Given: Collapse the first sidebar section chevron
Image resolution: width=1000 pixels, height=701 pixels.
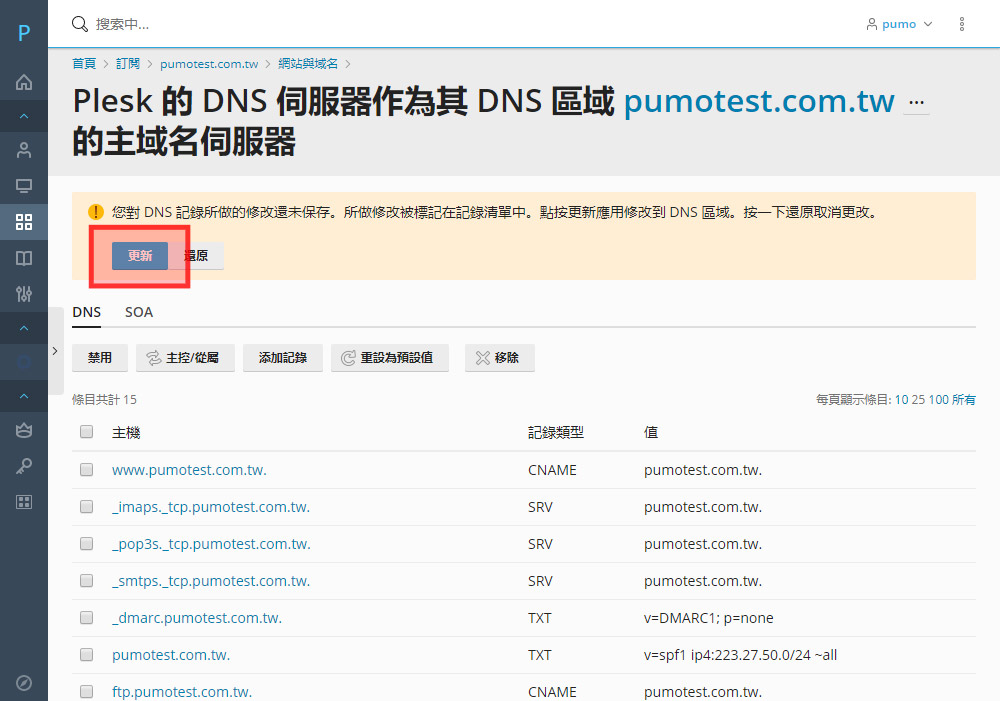Looking at the screenshot, I should (24, 116).
